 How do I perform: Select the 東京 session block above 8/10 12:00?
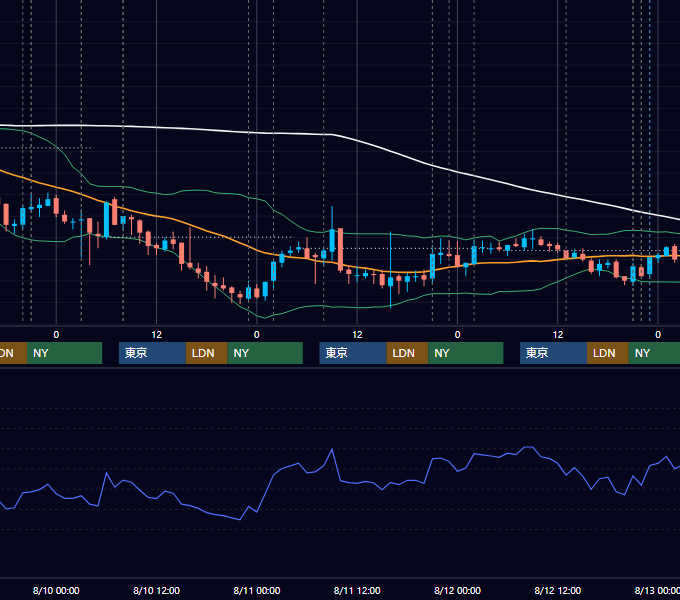pos(152,353)
